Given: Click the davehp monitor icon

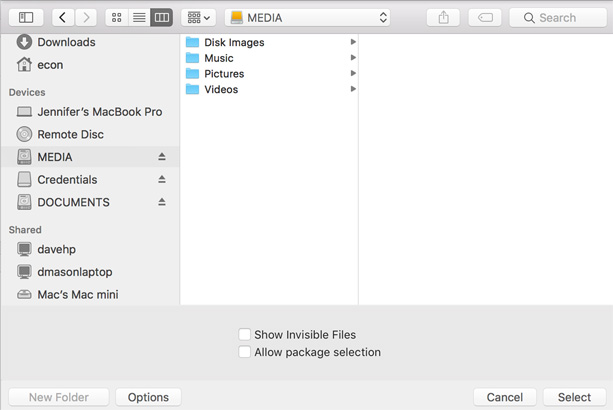Looking at the screenshot, I should point(24,249).
